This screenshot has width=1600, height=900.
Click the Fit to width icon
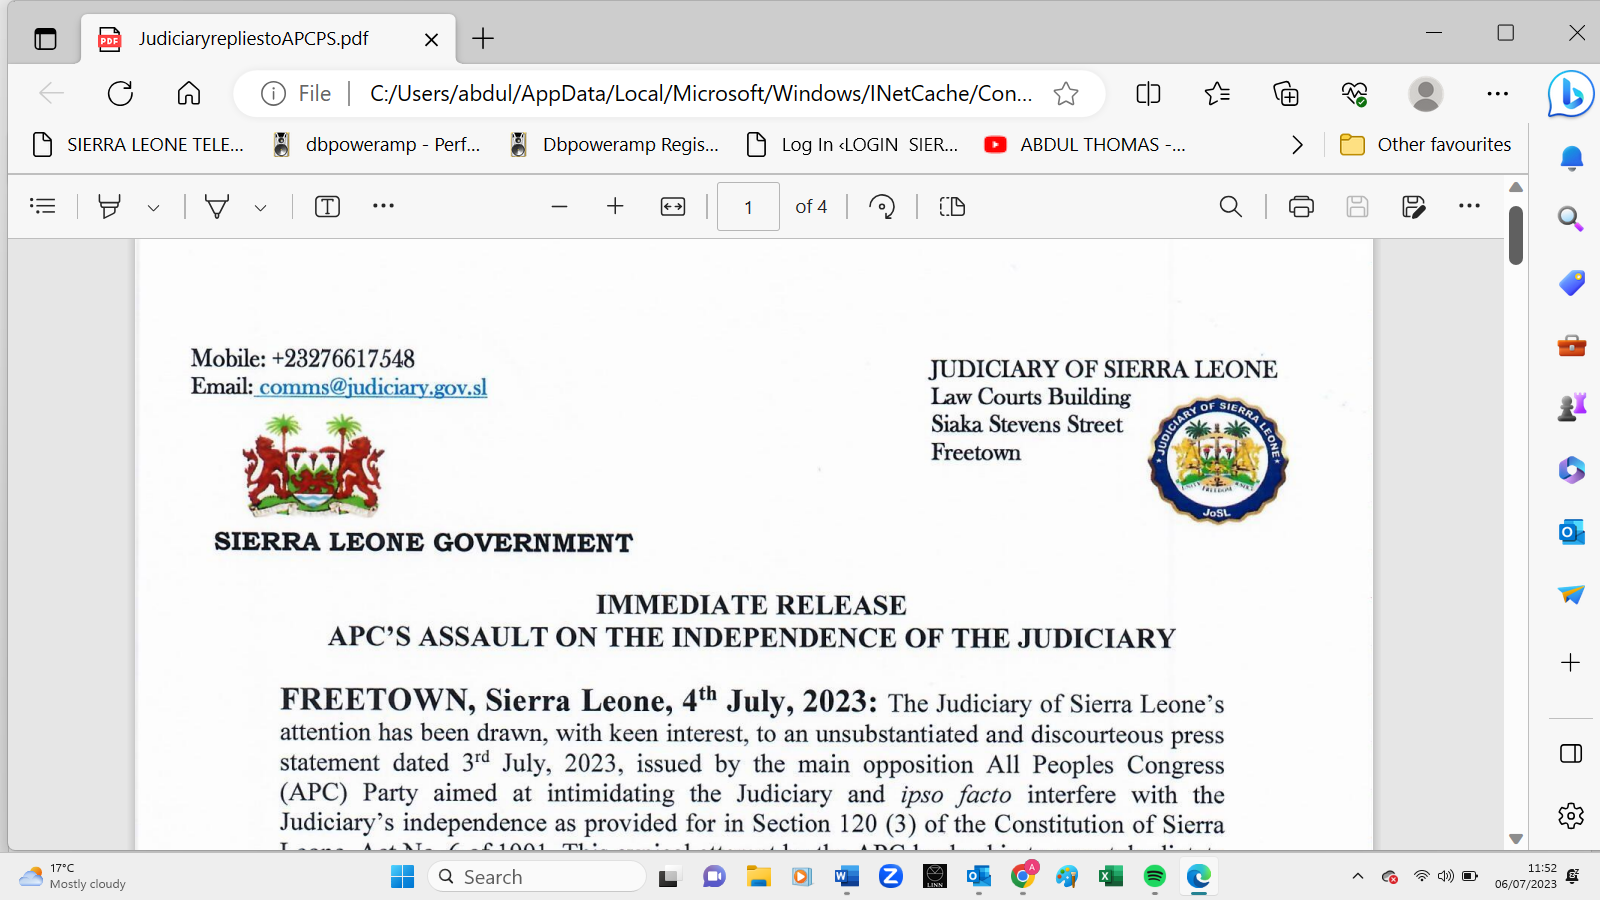pyautogui.click(x=673, y=206)
